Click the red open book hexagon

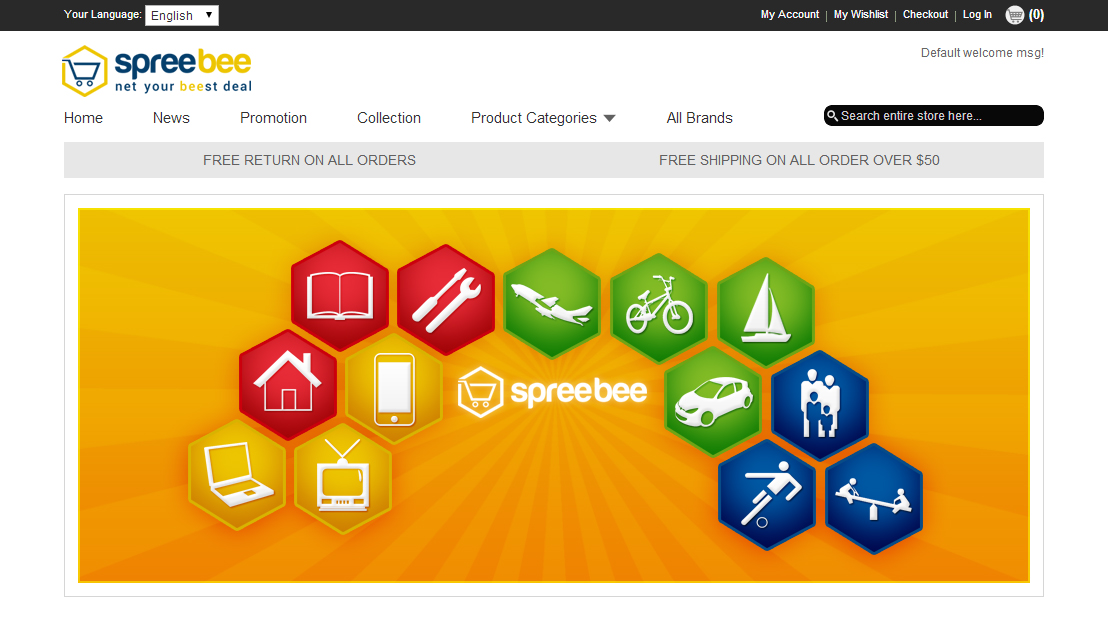point(340,296)
